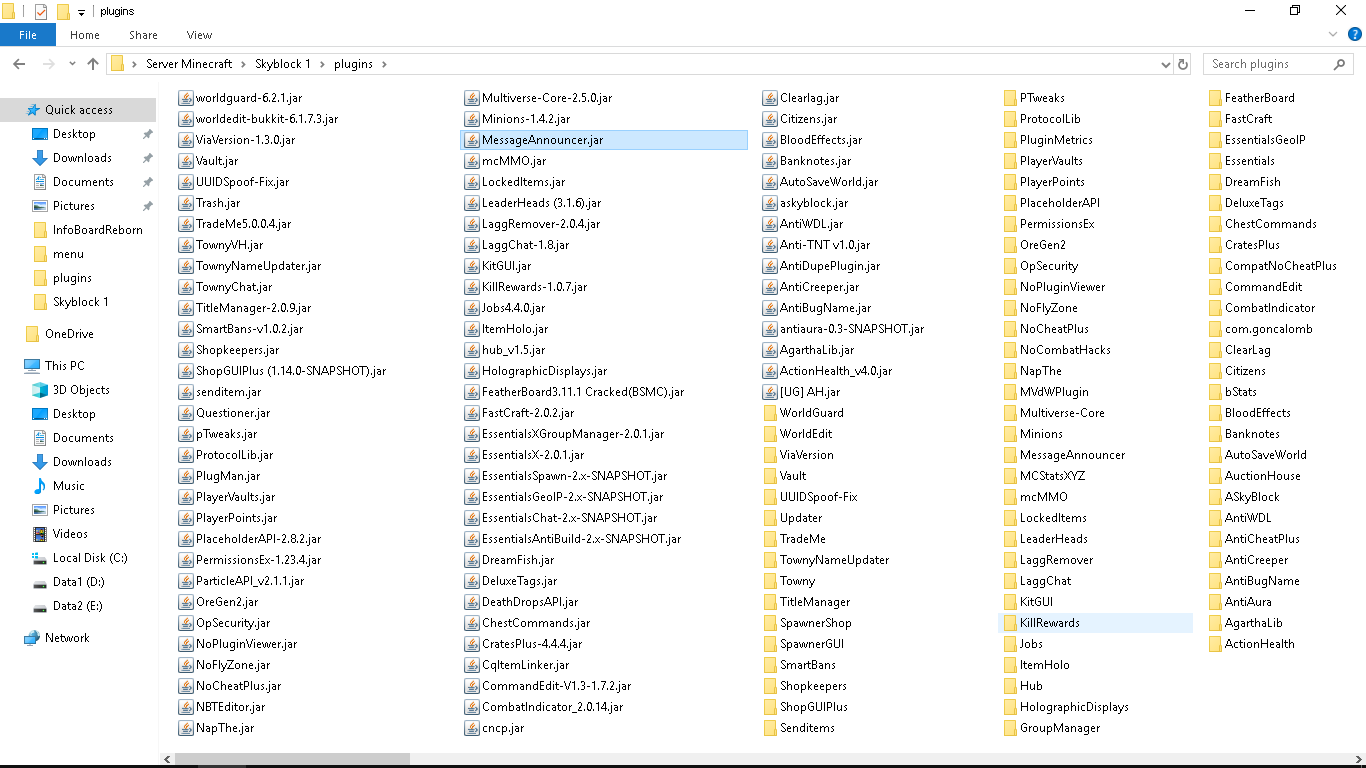This screenshot has width=1366, height=768.
Task: Click the Quick access star icon
Action: click(x=33, y=110)
